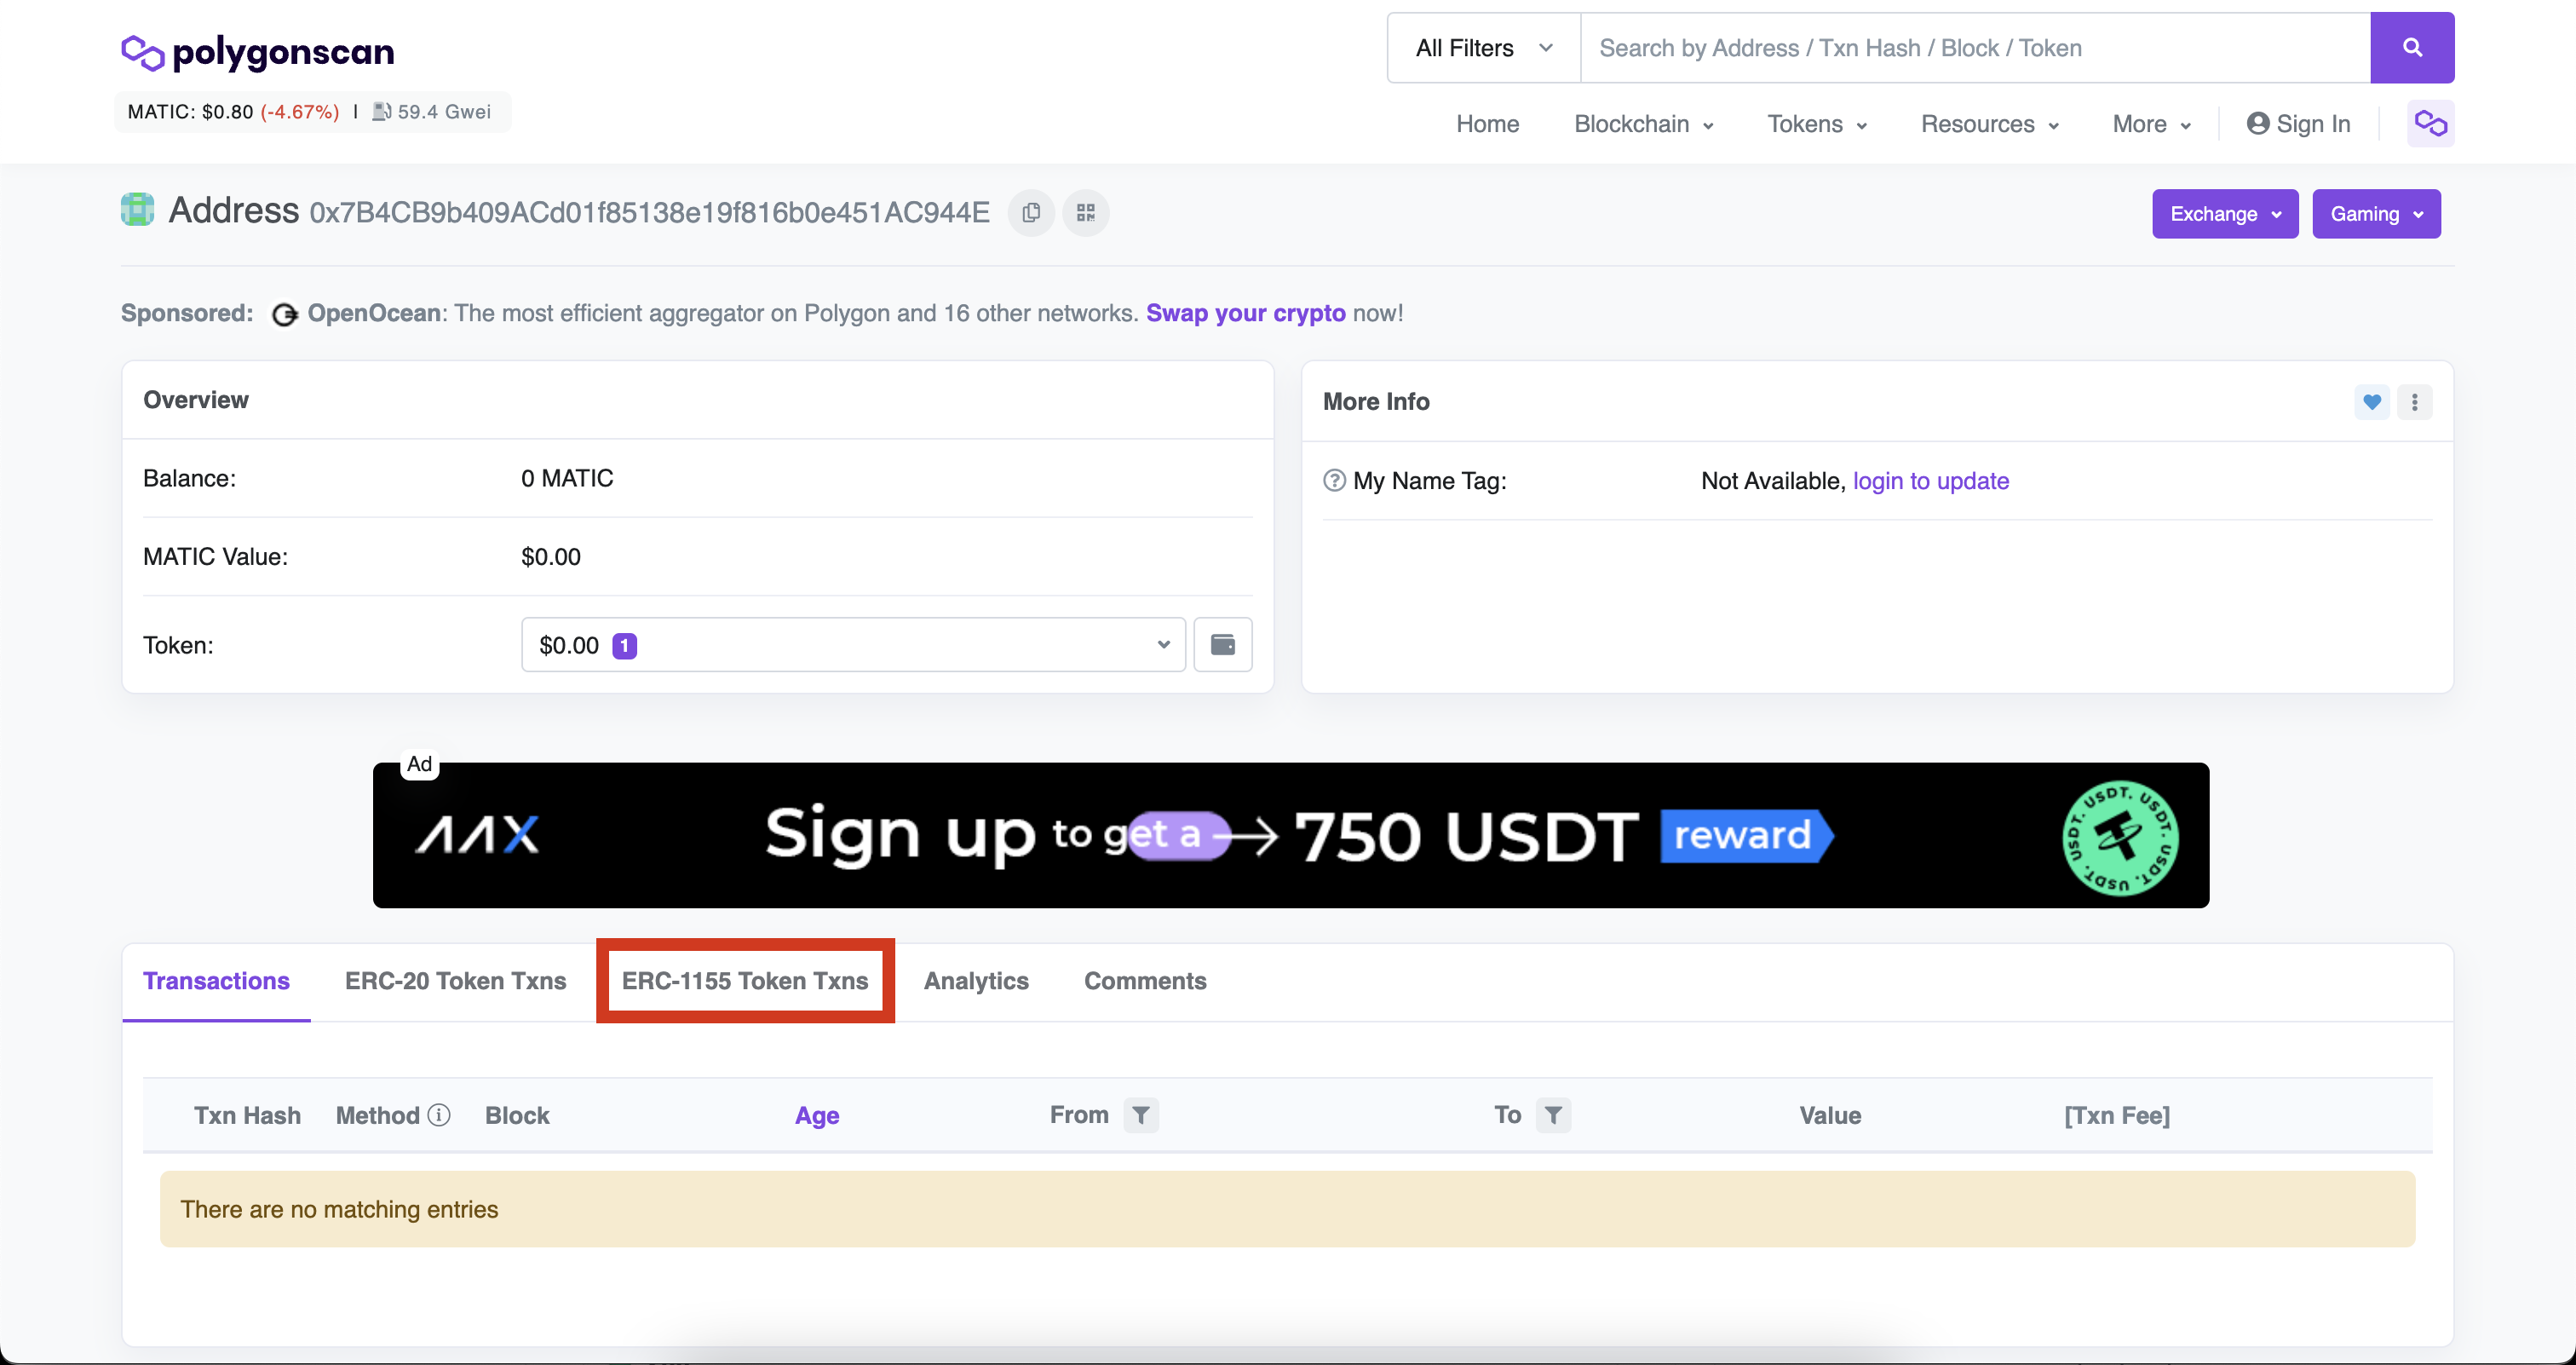Open the three-dot More Info options
This screenshot has height=1365, width=2576.
point(2414,402)
